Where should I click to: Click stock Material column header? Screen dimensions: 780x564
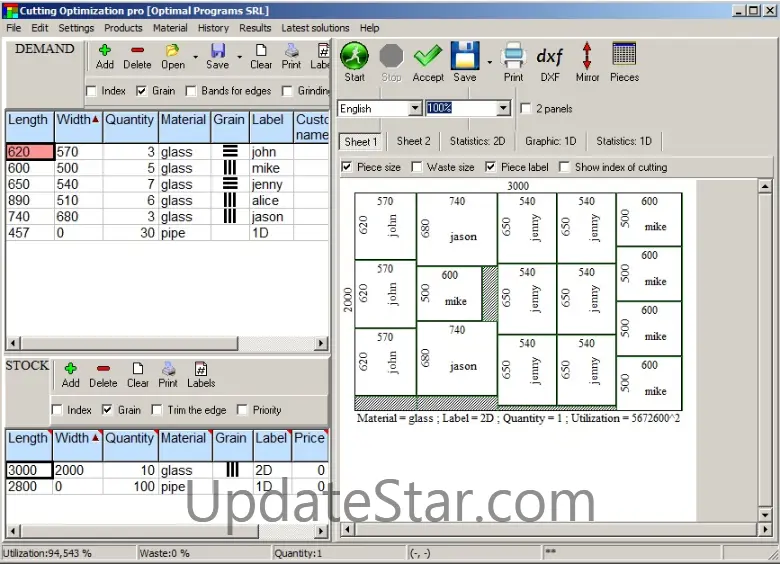(x=186, y=445)
